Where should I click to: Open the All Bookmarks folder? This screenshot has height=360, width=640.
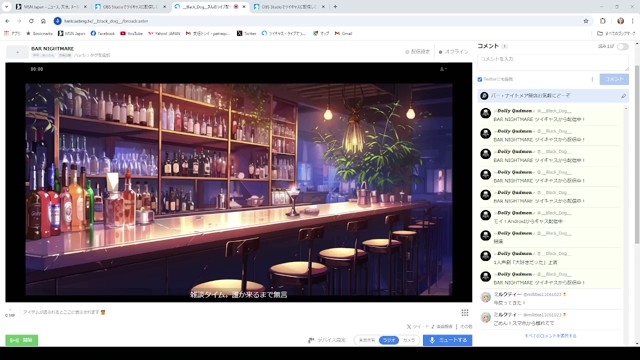point(616,33)
